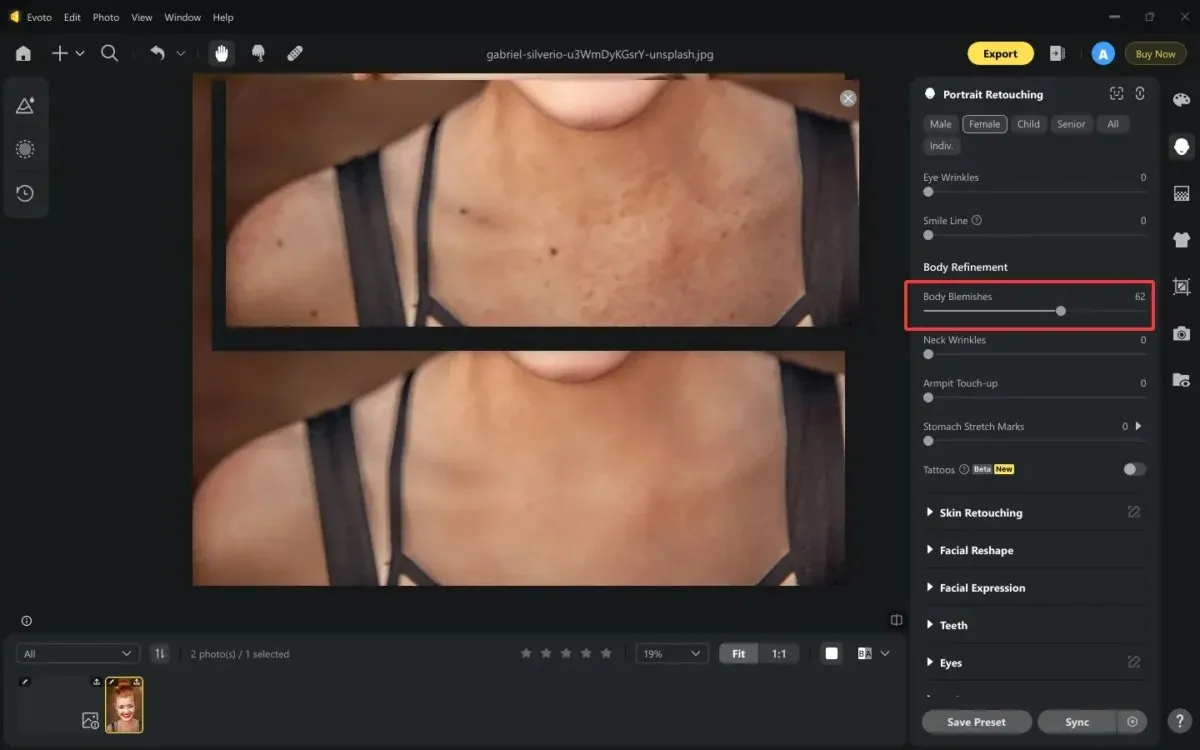Open the Help question mark icon

coord(1181,720)
